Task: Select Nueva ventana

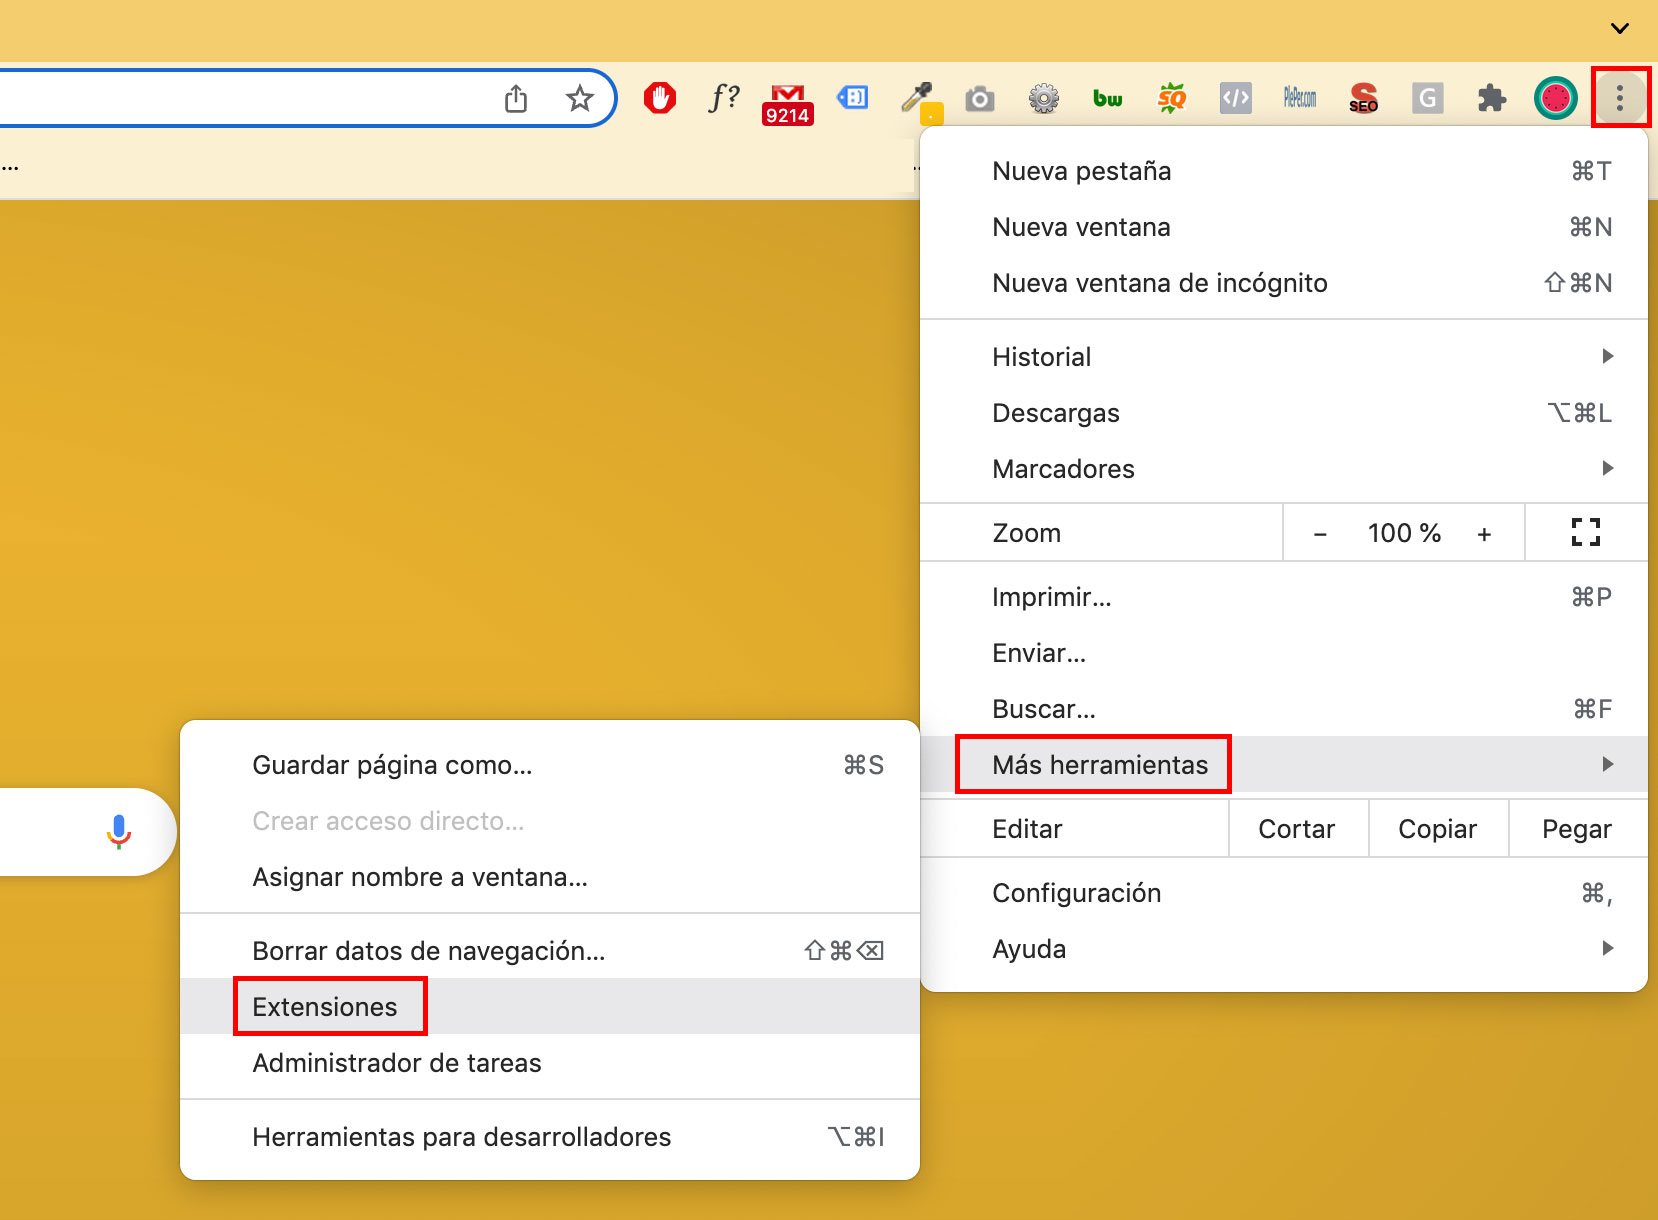Action: coord(1283,227)
